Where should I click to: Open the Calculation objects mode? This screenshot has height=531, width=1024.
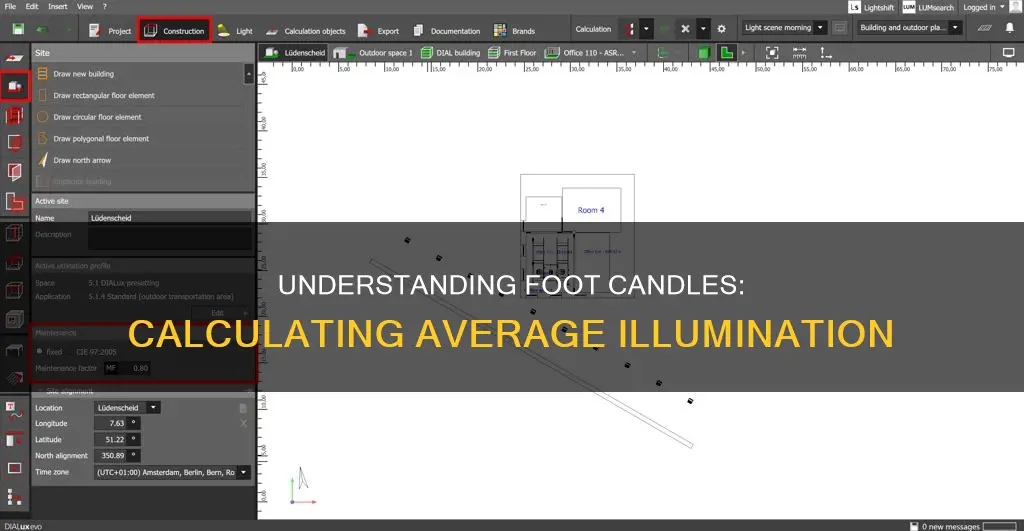[x=306, y=31]
